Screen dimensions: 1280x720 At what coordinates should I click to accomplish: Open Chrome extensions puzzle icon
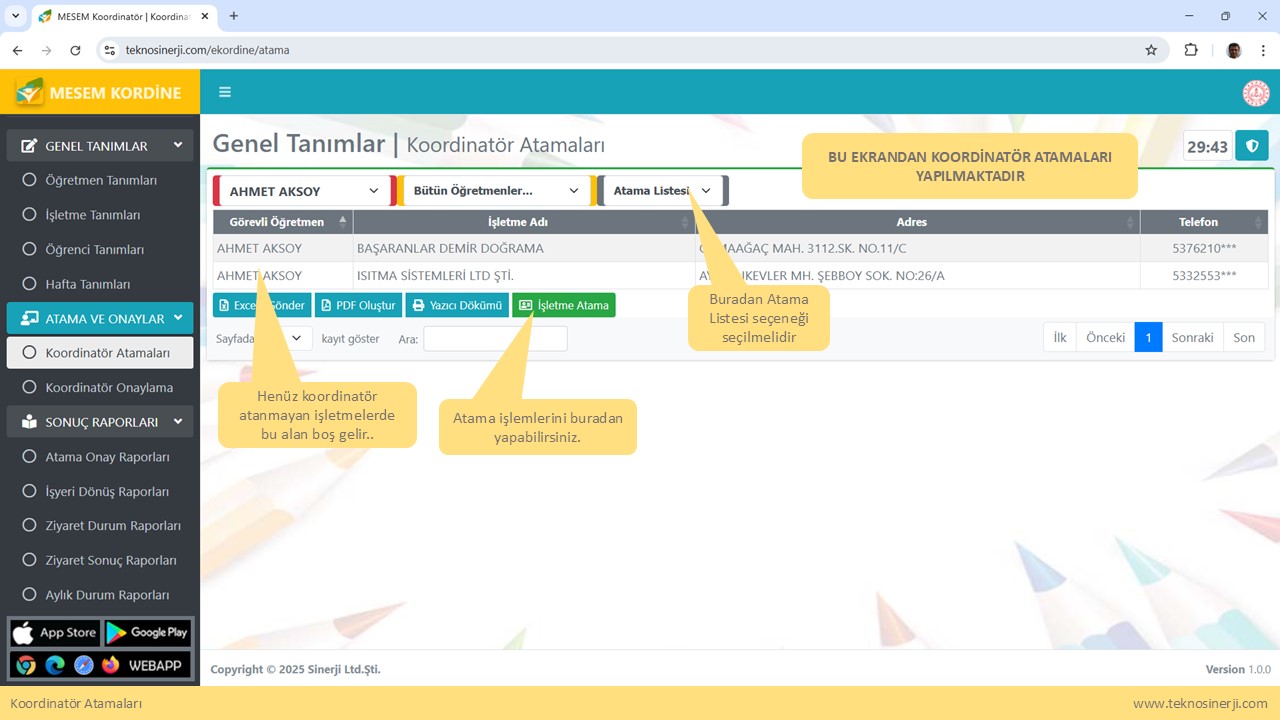pos(1191,50)
